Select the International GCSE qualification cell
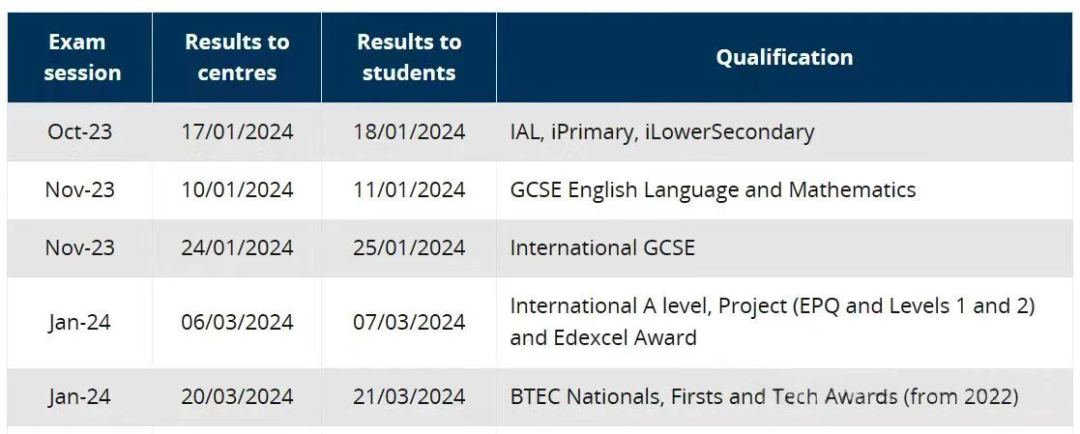 pos(785,248)
